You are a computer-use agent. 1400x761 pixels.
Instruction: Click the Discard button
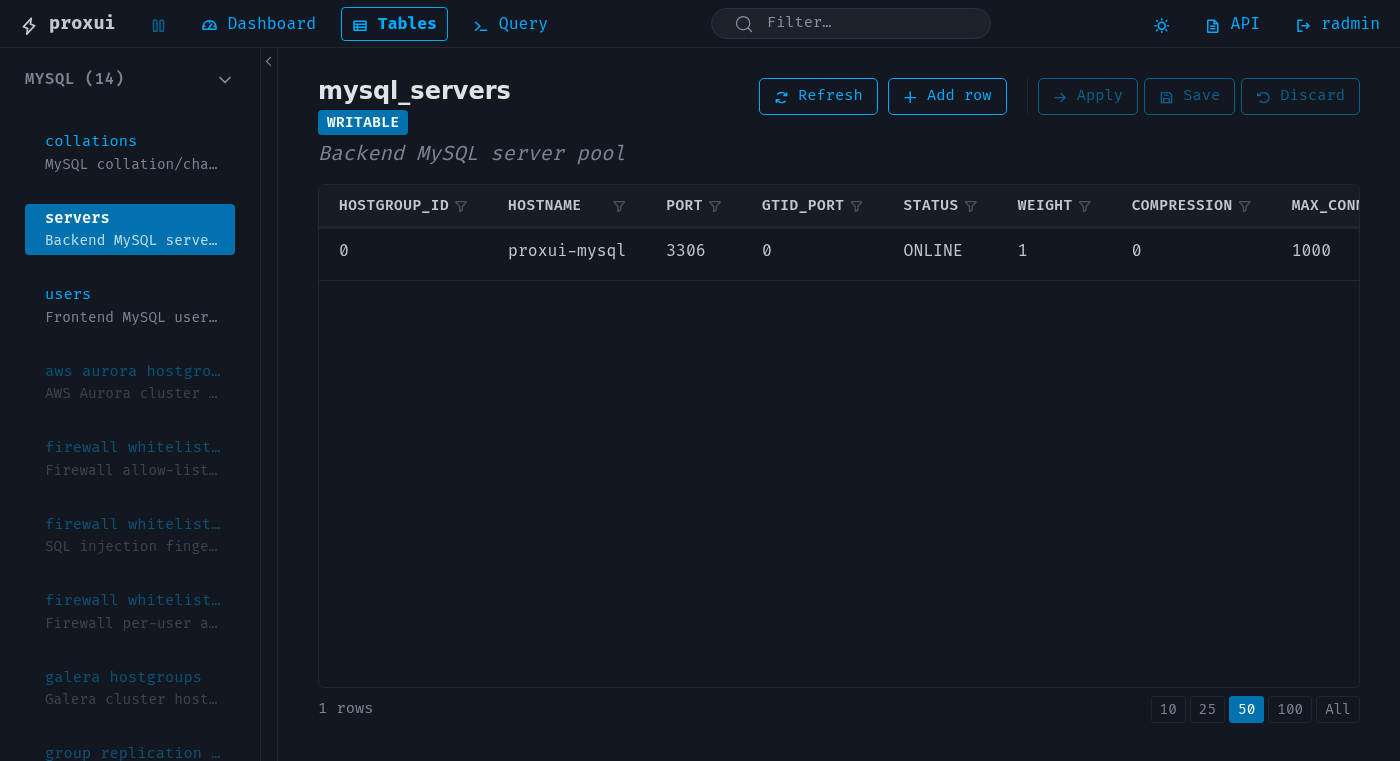pyautogui.click(x=1300, y=96)
